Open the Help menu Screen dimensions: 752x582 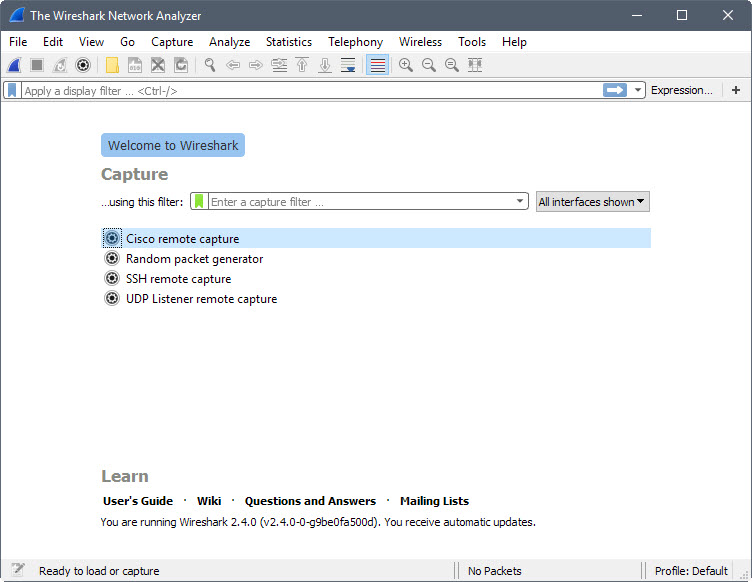514,42
